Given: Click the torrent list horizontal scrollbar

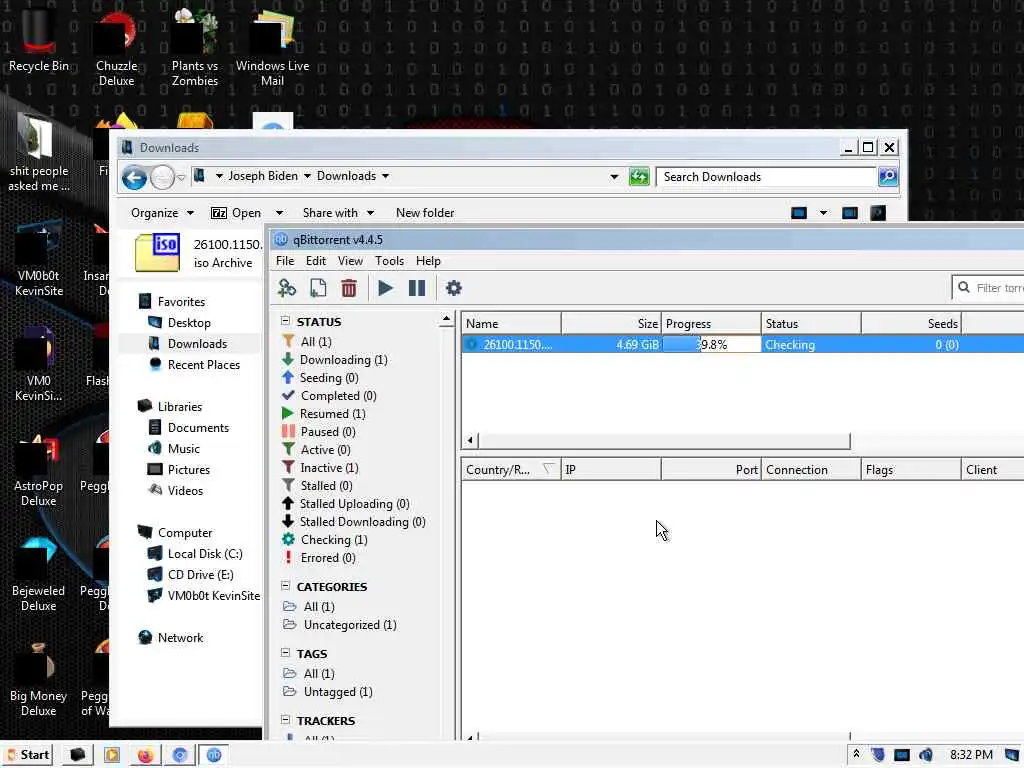Looking at the screenshot, I should (664, 440).
